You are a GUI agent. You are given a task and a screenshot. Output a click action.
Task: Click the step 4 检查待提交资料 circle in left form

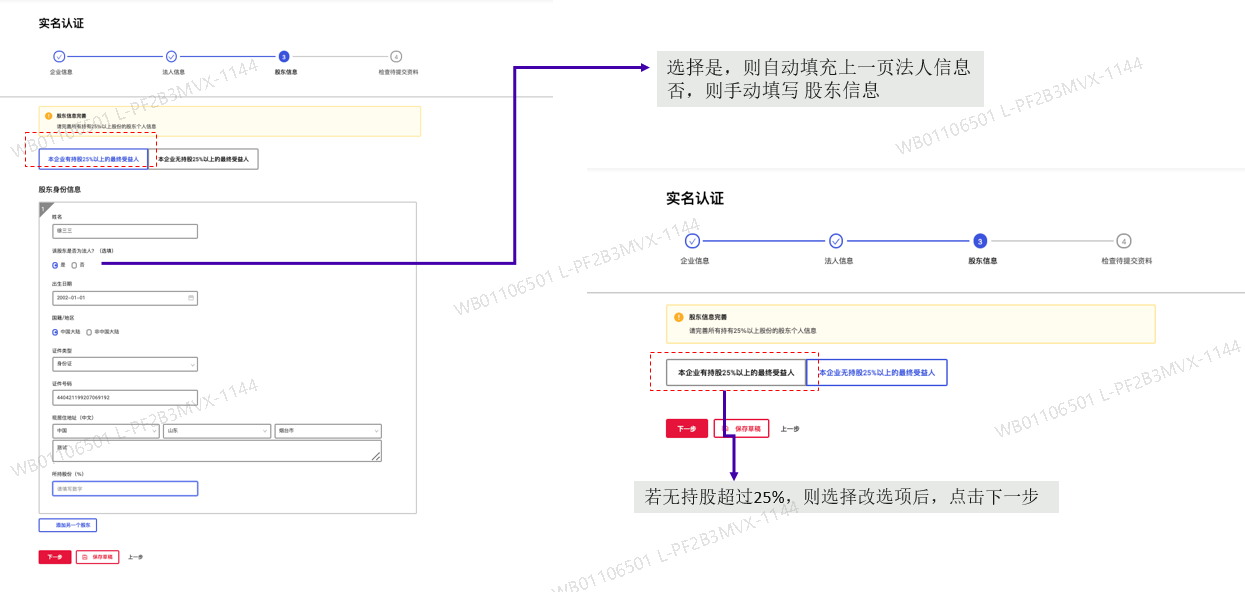coord(397,57)
